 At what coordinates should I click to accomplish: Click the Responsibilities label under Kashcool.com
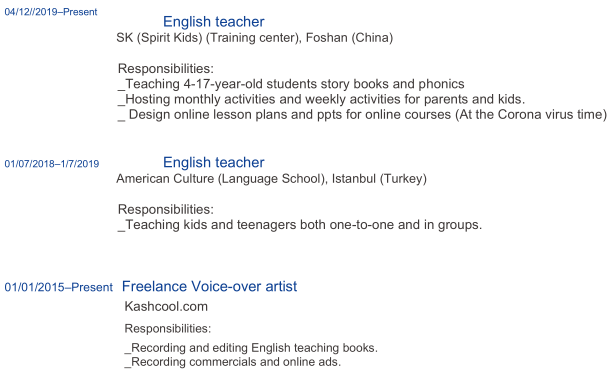168,328
